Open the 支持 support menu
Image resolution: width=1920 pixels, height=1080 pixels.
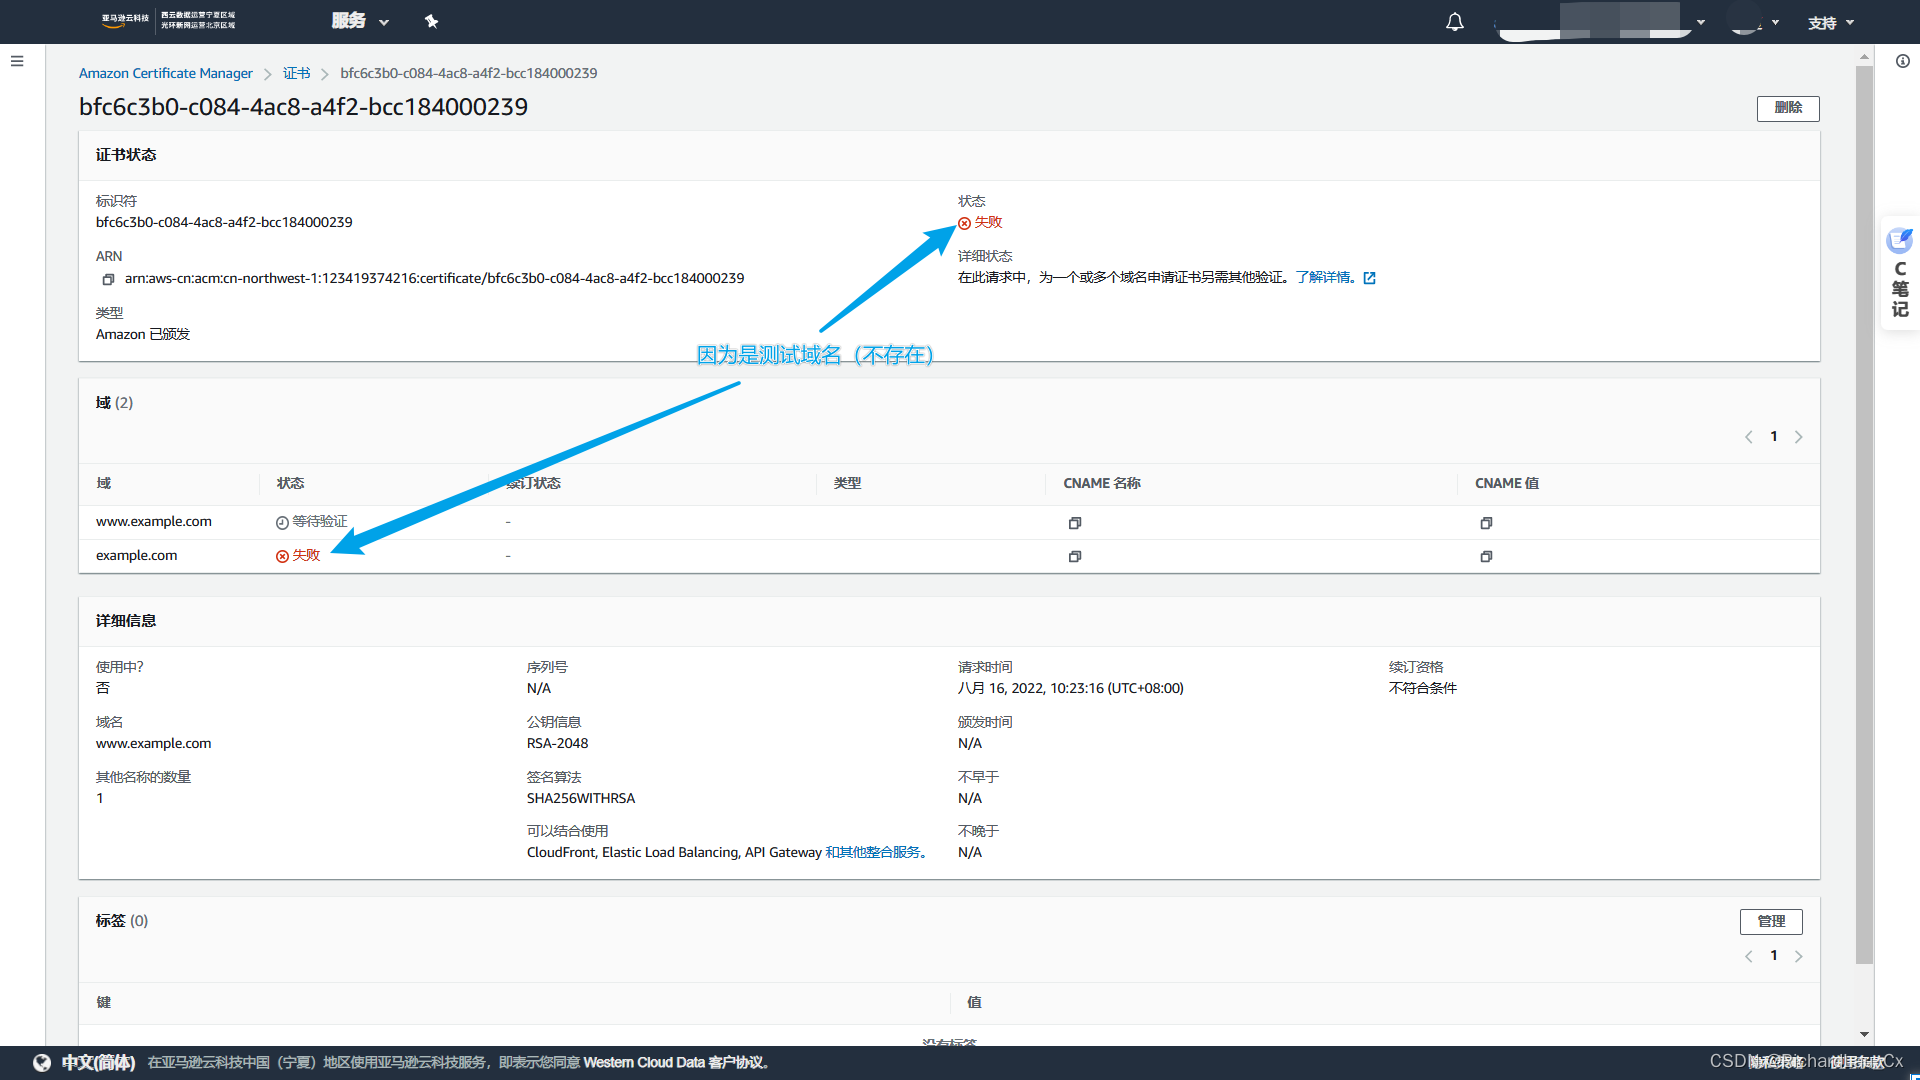pos(1830,22)
